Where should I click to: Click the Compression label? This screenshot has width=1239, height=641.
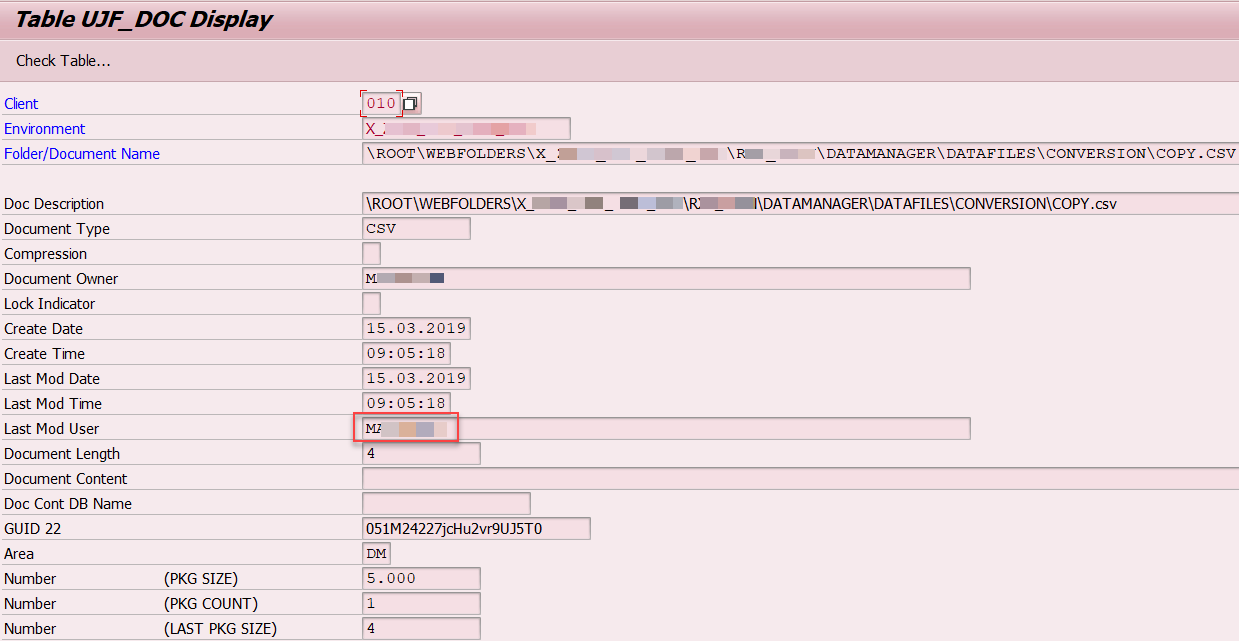click(x=45, y=254)
